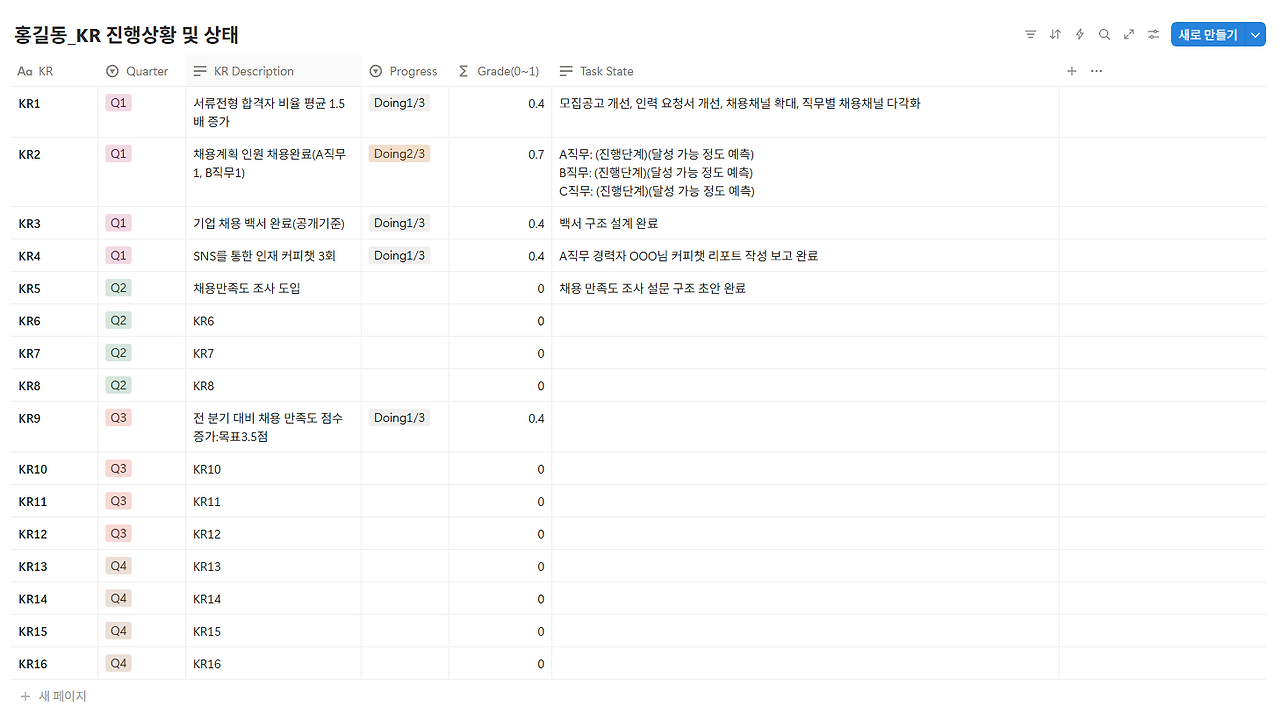Click the red Q3 tag on KR9
Screen dimensions: 1280x706
click(x=118, y=417)
